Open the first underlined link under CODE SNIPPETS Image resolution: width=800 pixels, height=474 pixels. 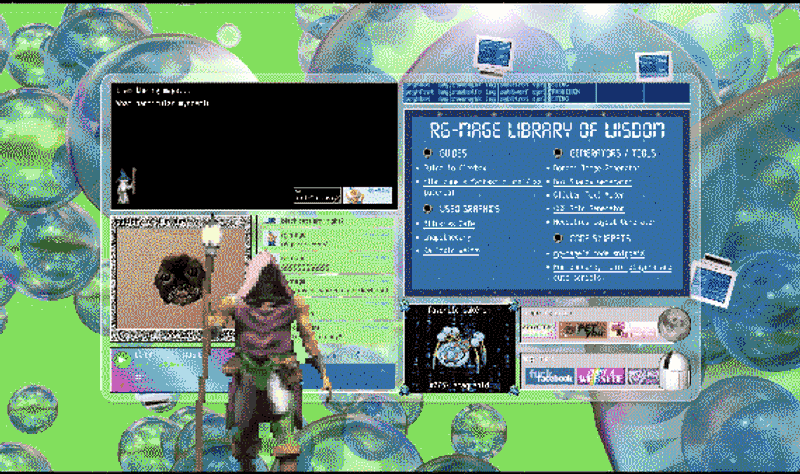pos(598,253)
